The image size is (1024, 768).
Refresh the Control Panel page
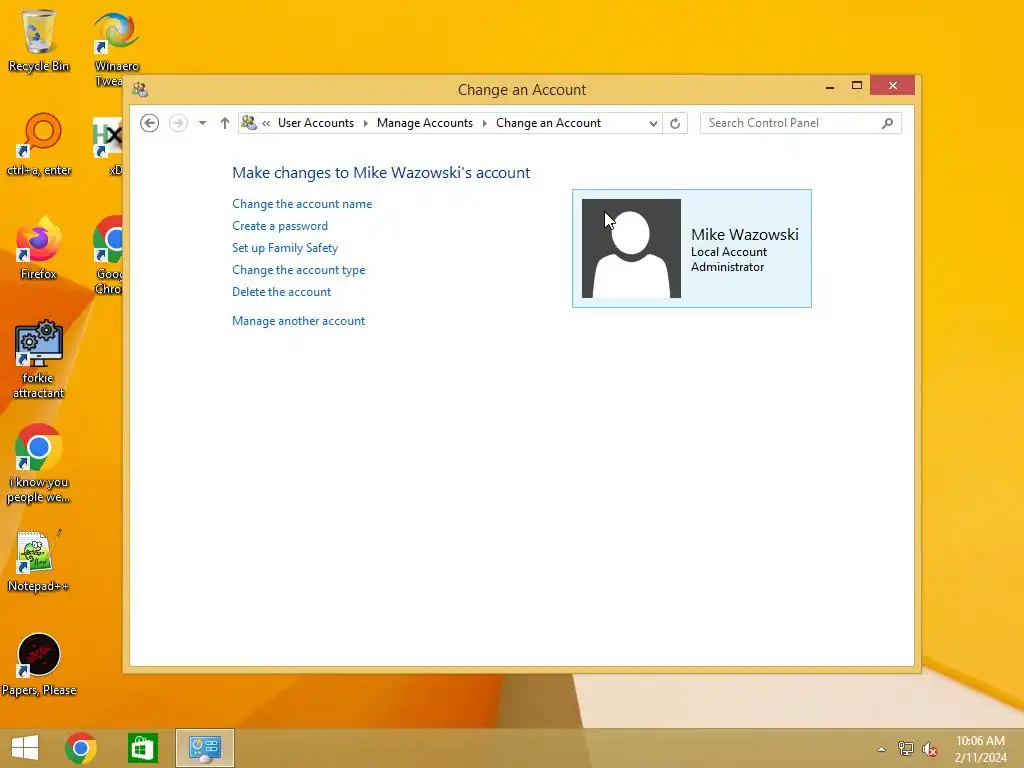point(675,123)
